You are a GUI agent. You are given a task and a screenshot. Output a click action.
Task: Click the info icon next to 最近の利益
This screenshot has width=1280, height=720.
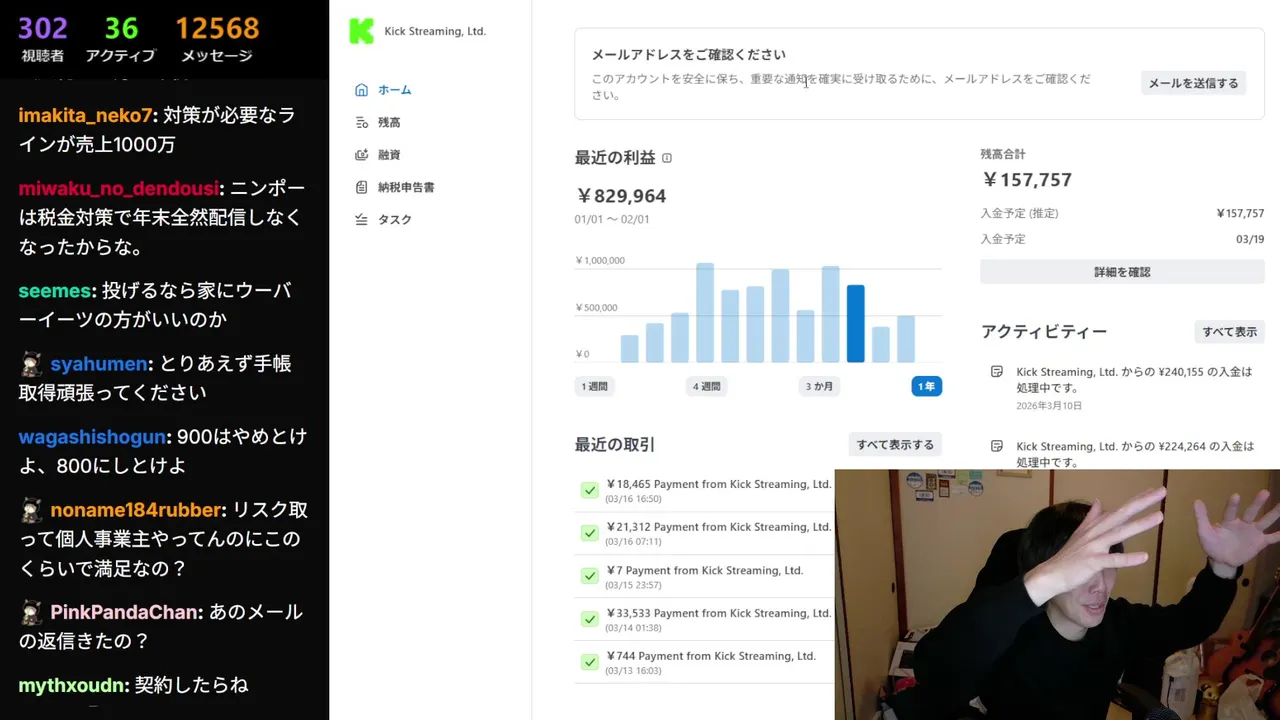click(667, 158)
